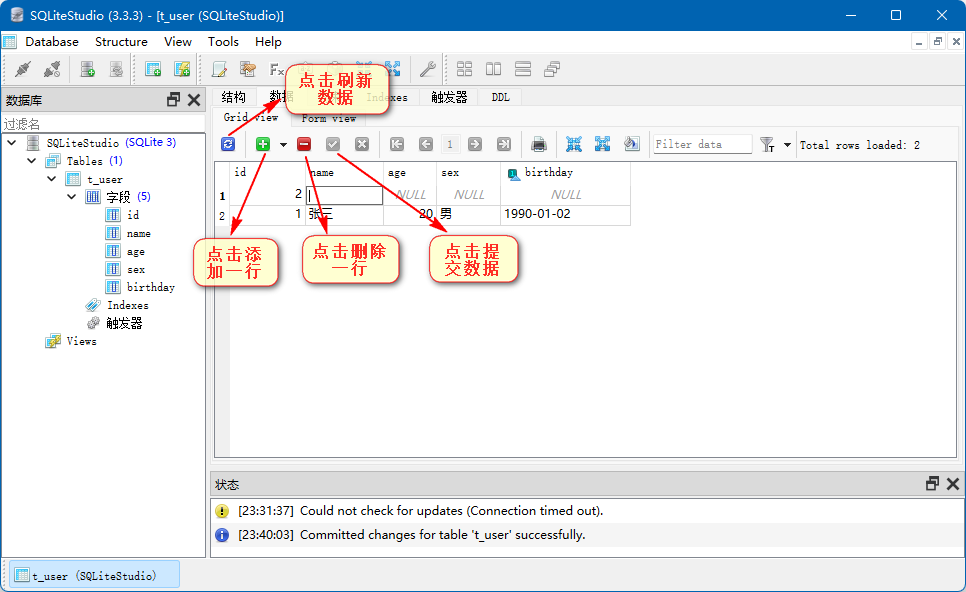The image size is (966, 592).
Task: Select the Views tree node
Action: click(x=81, y=341)
